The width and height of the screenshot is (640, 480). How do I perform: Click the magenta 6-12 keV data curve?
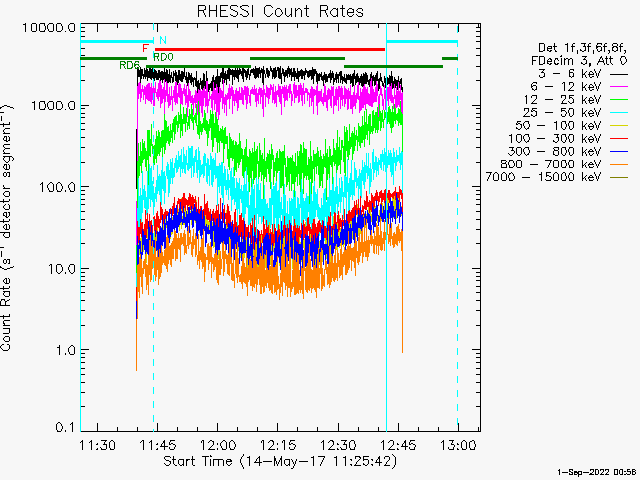click(269, 98)
